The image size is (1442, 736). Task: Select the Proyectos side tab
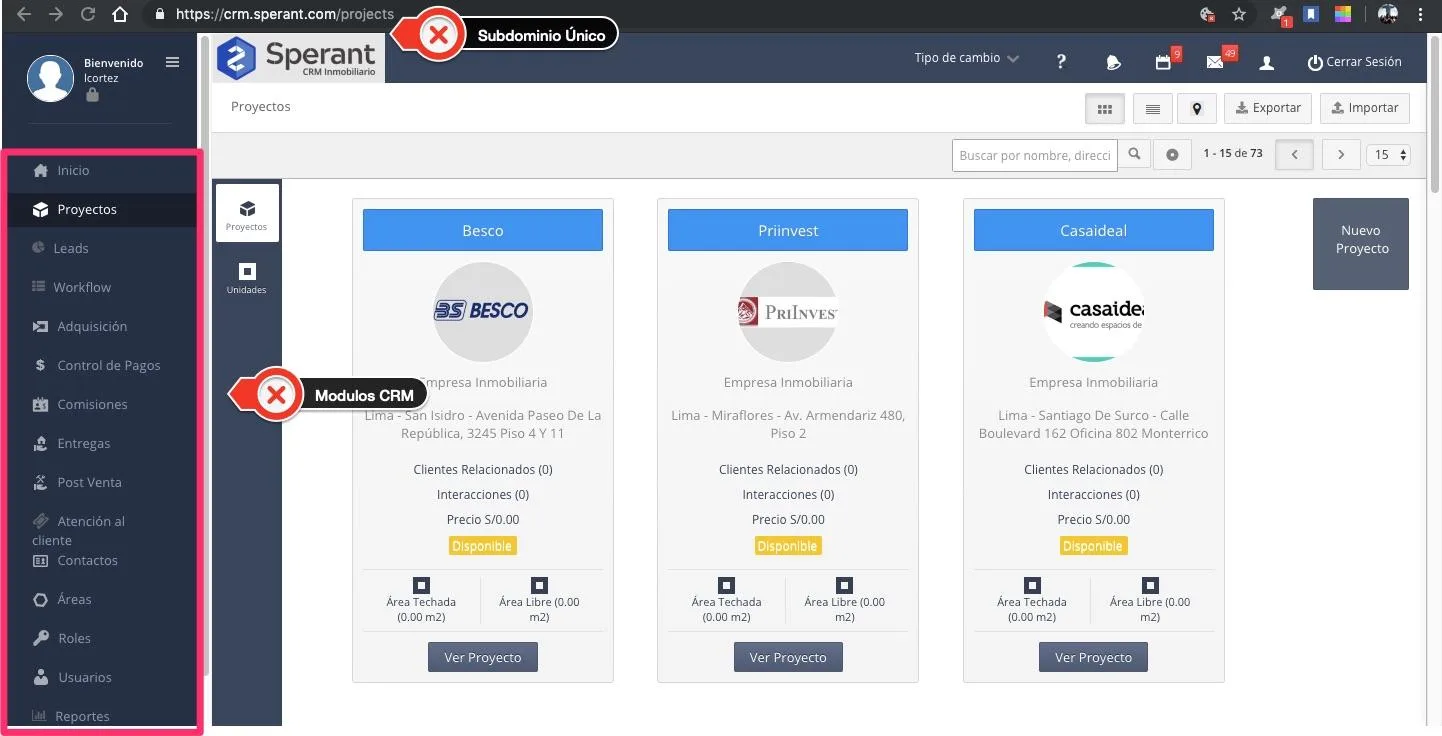pyautogui.click(x=247, y=213)
